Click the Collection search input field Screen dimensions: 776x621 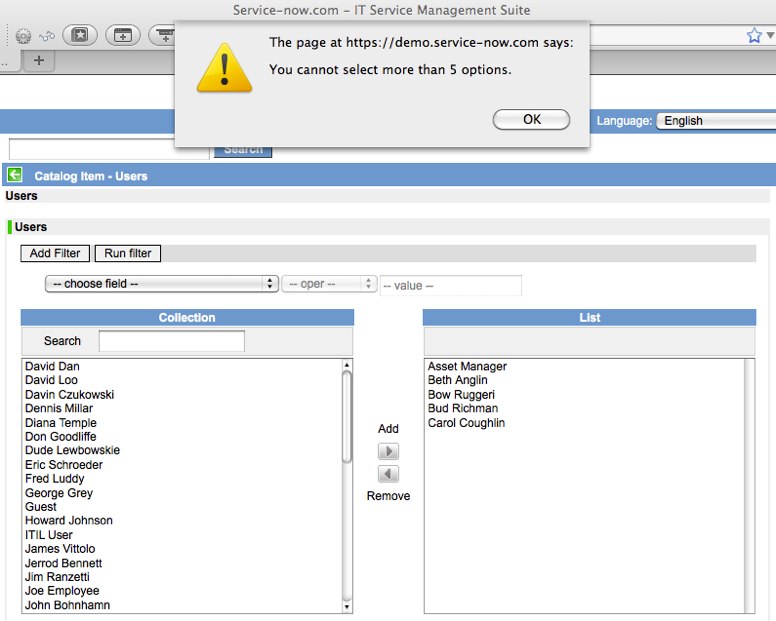(x=171, y=341)
